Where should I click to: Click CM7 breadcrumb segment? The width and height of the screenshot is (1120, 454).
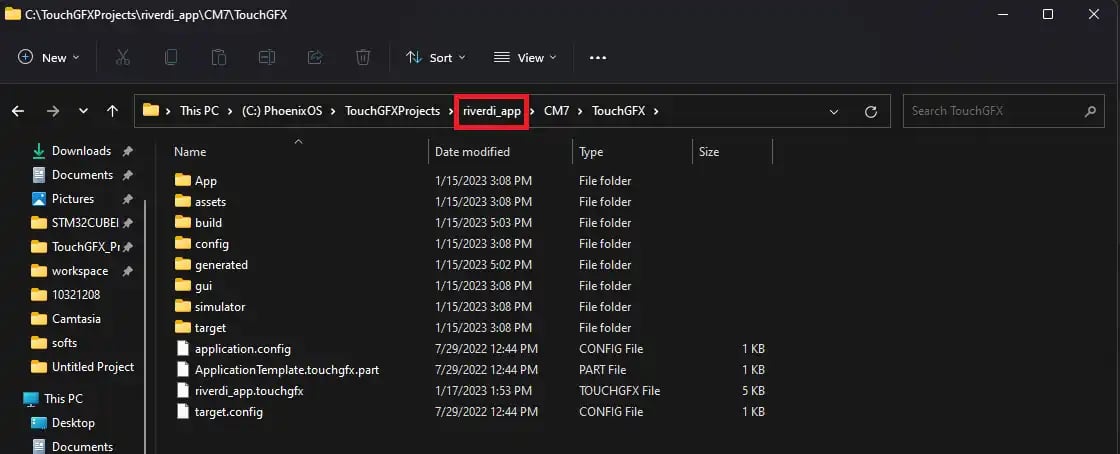click(556, 111)
